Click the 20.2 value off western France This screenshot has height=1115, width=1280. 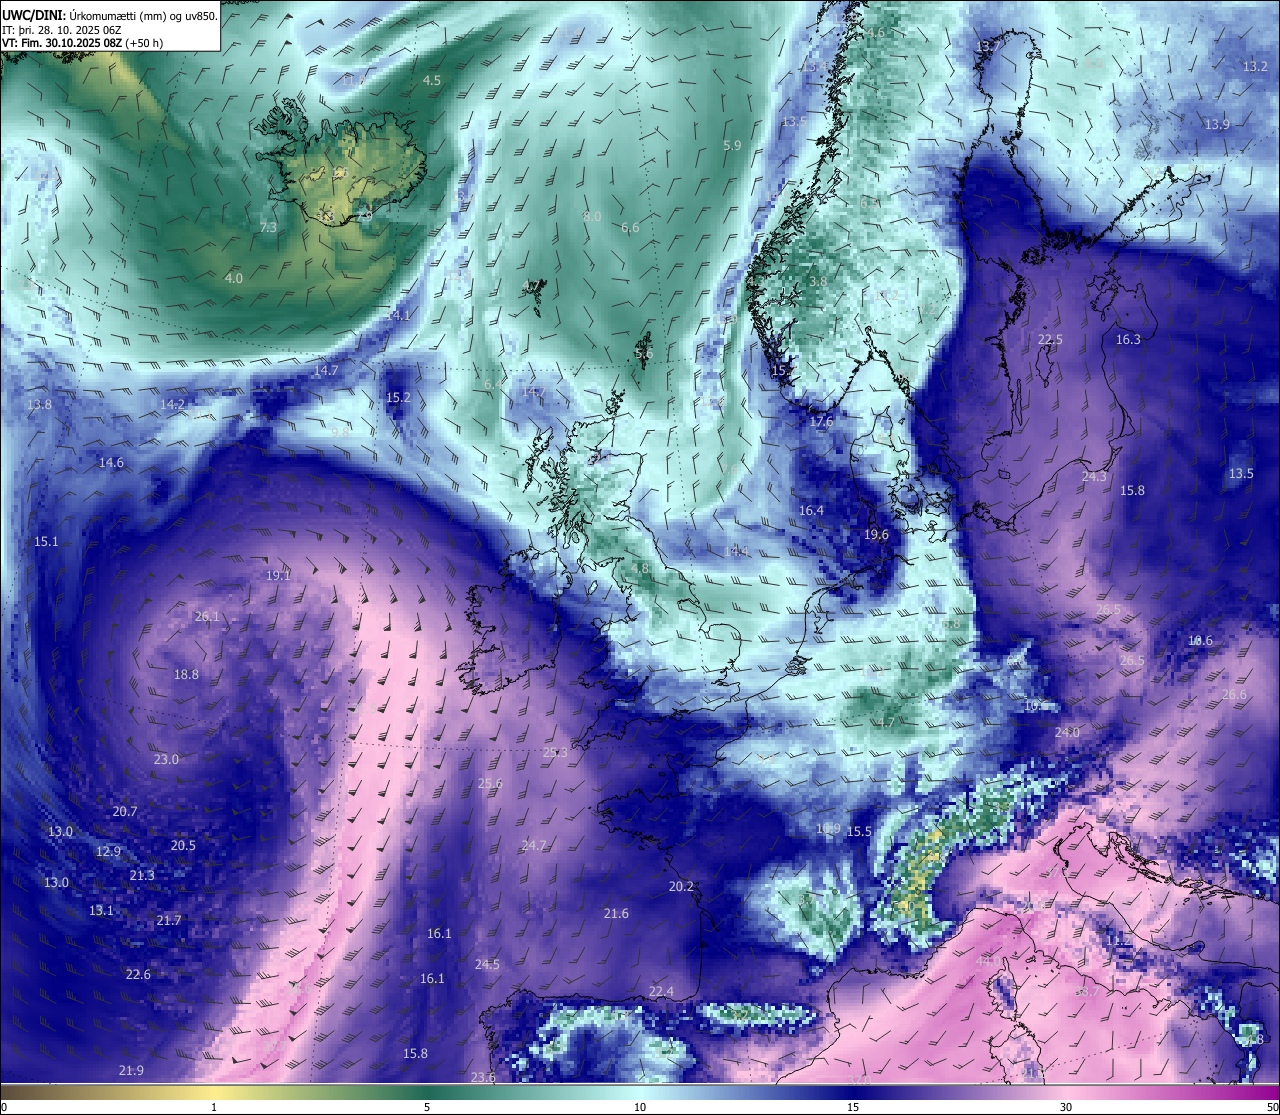click(681, 887)
